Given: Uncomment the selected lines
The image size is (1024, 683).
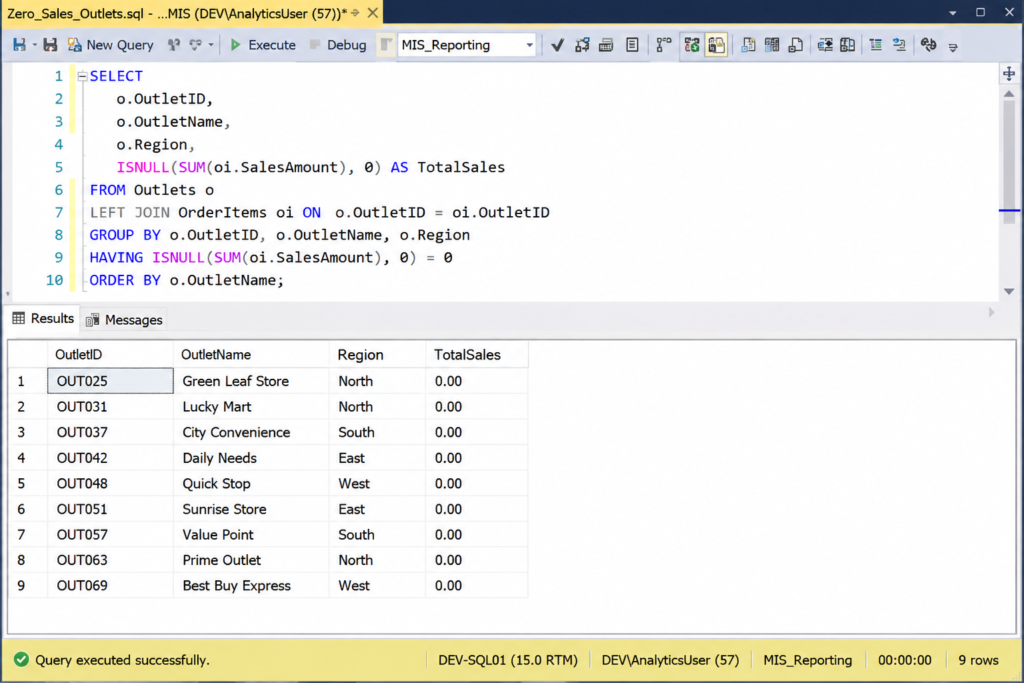Looking at the screenshot, I should coord(848,45).
